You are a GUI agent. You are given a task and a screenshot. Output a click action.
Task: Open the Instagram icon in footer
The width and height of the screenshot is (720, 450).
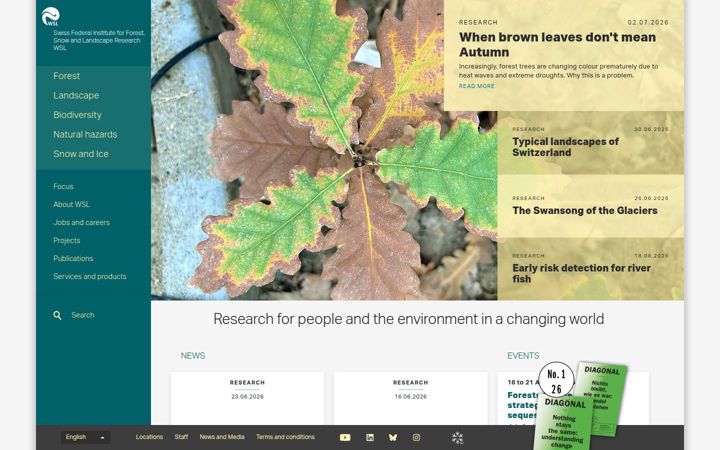[x=416, y=438]
